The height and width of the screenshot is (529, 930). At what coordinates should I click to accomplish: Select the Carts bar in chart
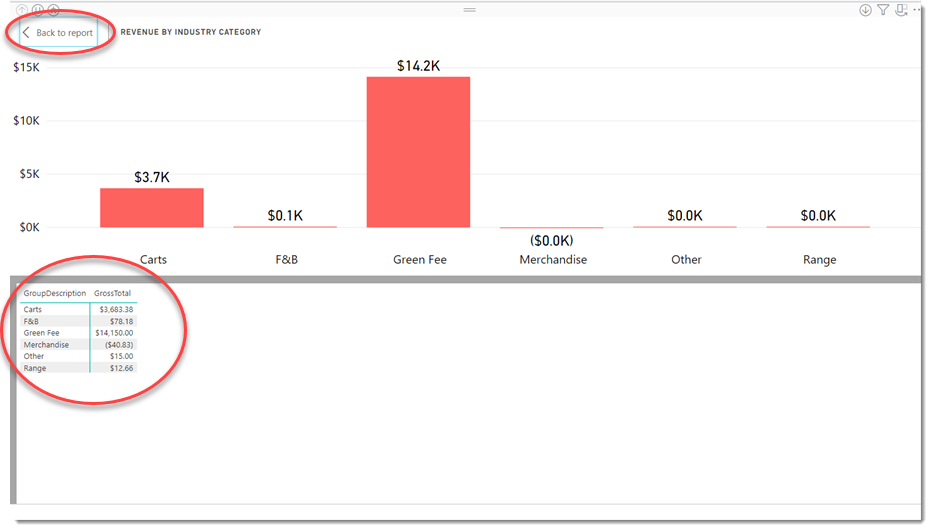coord(152,208)
